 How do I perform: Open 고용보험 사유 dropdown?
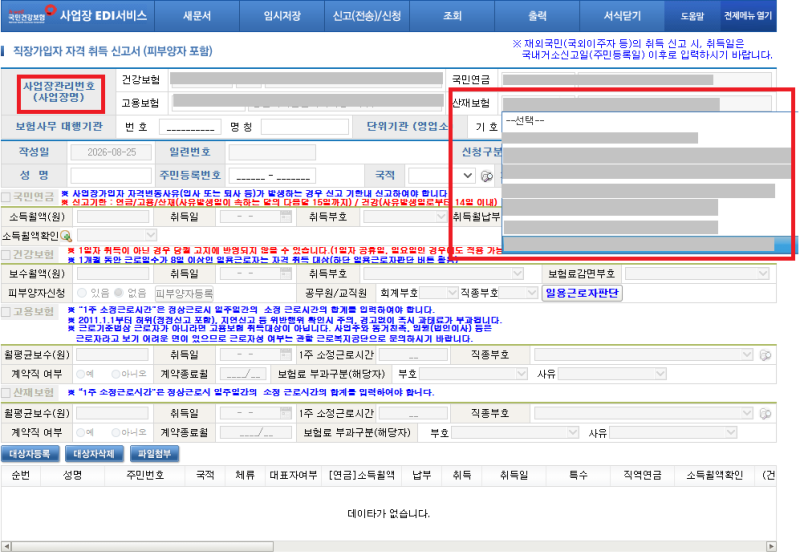[x=612, y=374]
